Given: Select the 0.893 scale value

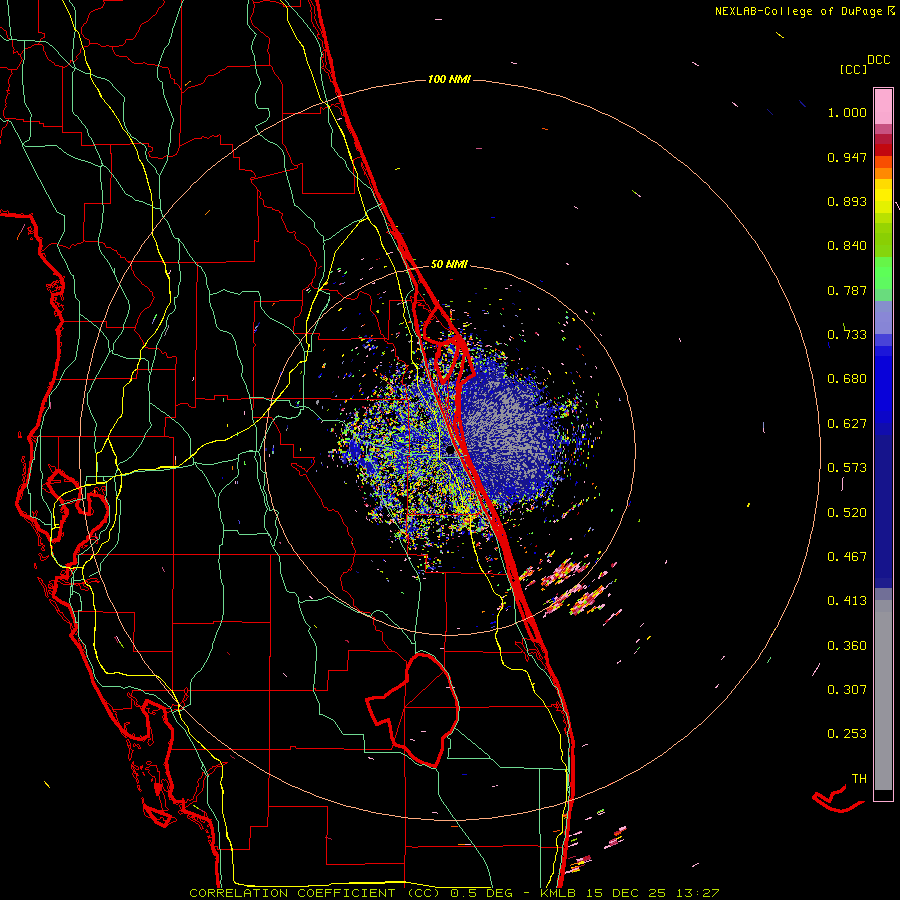Looking at the screenshot, I should click(x=847, y=201).
